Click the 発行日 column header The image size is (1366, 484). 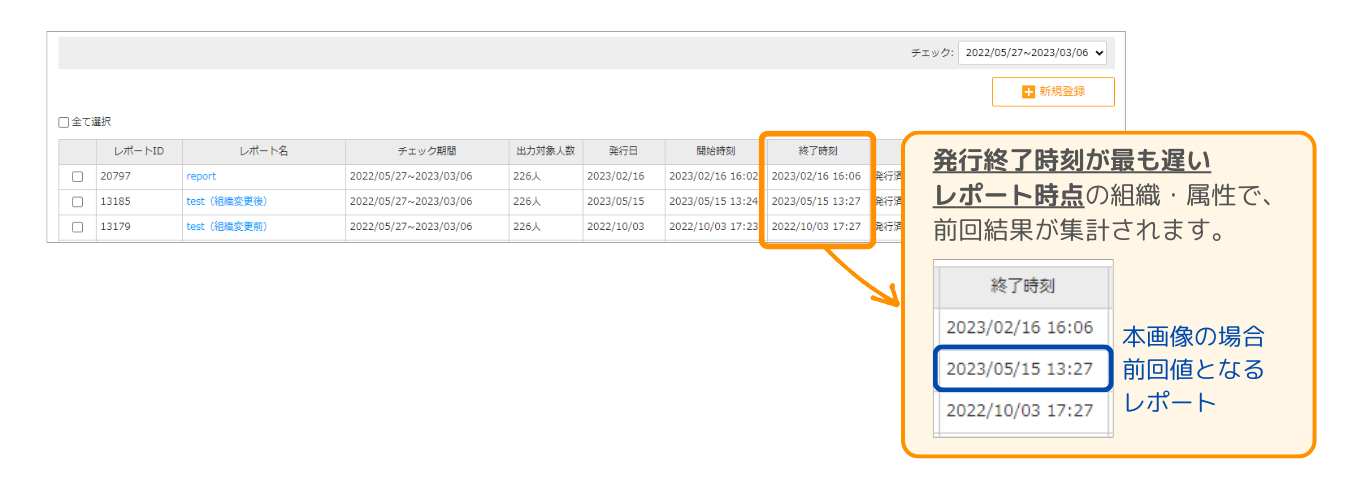tap(624, 151)
